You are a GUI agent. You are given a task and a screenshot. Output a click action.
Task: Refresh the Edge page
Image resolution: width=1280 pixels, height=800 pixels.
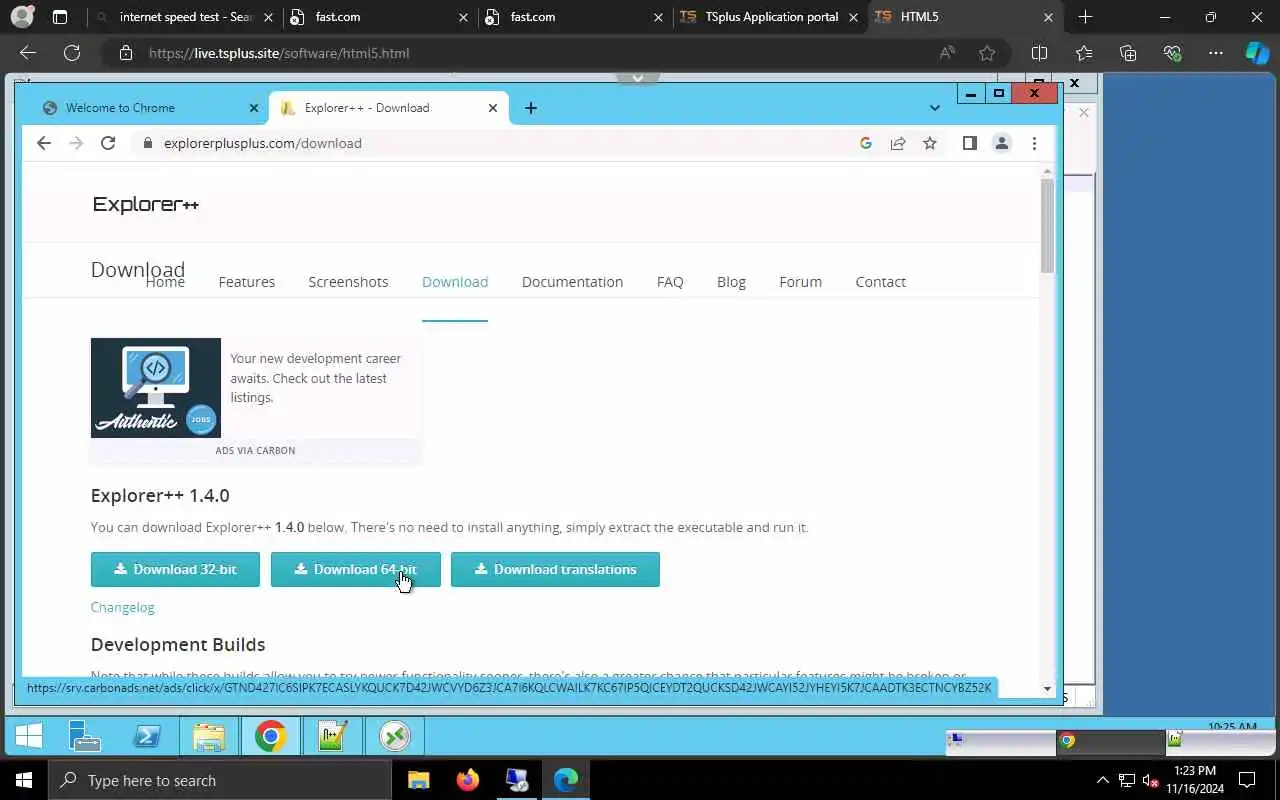click(72, 53)
